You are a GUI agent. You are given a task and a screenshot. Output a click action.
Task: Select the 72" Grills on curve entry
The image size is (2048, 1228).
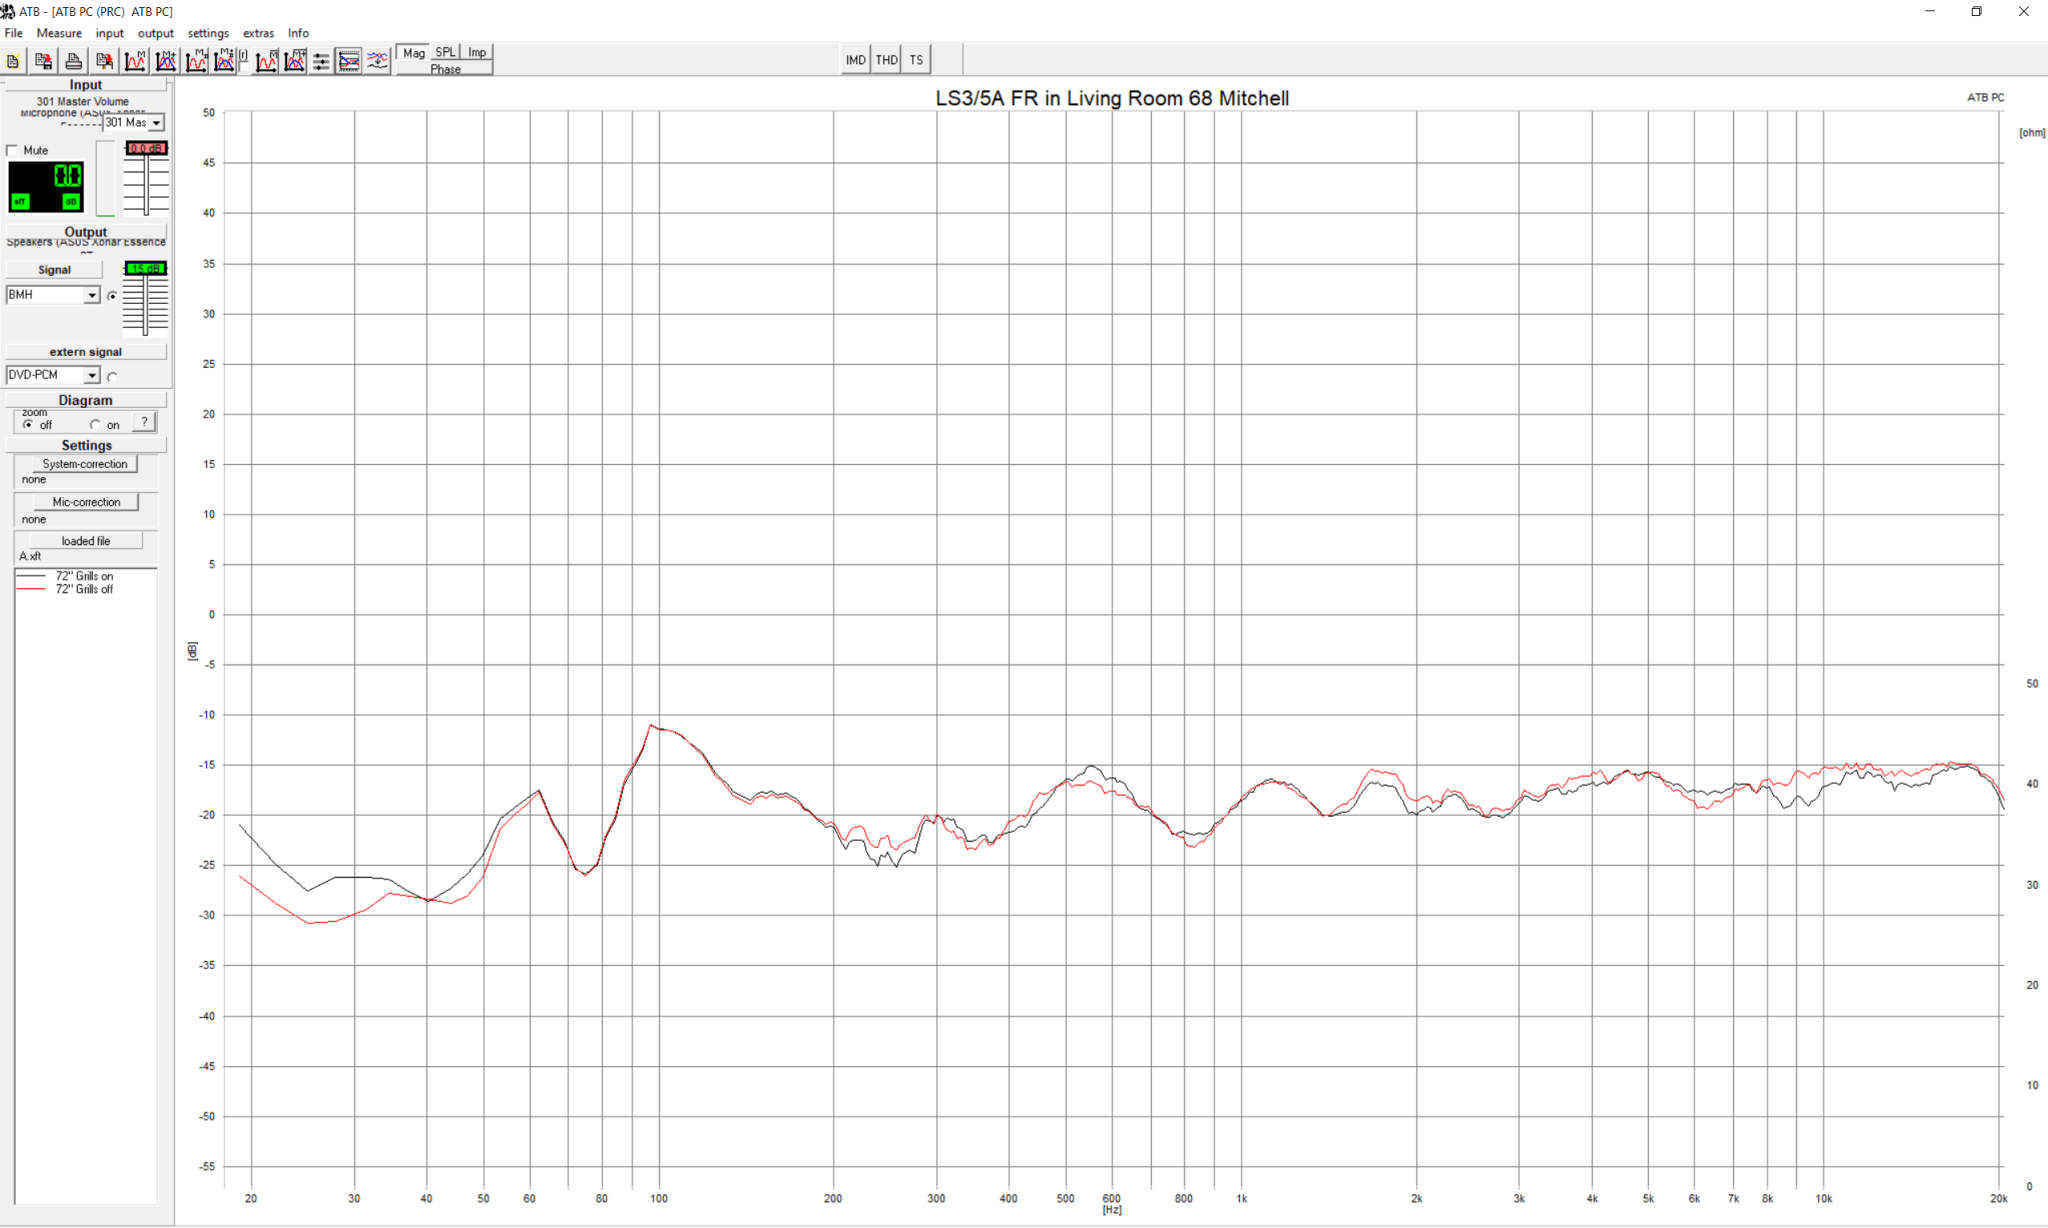pyautogui.click(x=84, y=576)
